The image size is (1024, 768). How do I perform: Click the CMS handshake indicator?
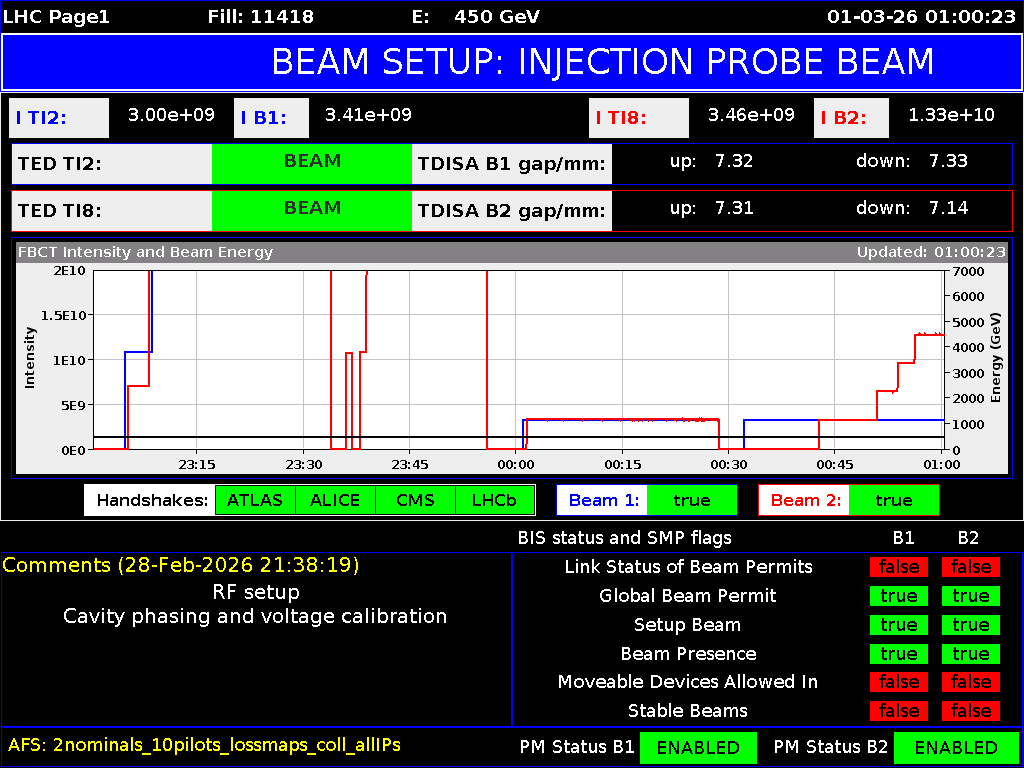click(x=414, y=500)
